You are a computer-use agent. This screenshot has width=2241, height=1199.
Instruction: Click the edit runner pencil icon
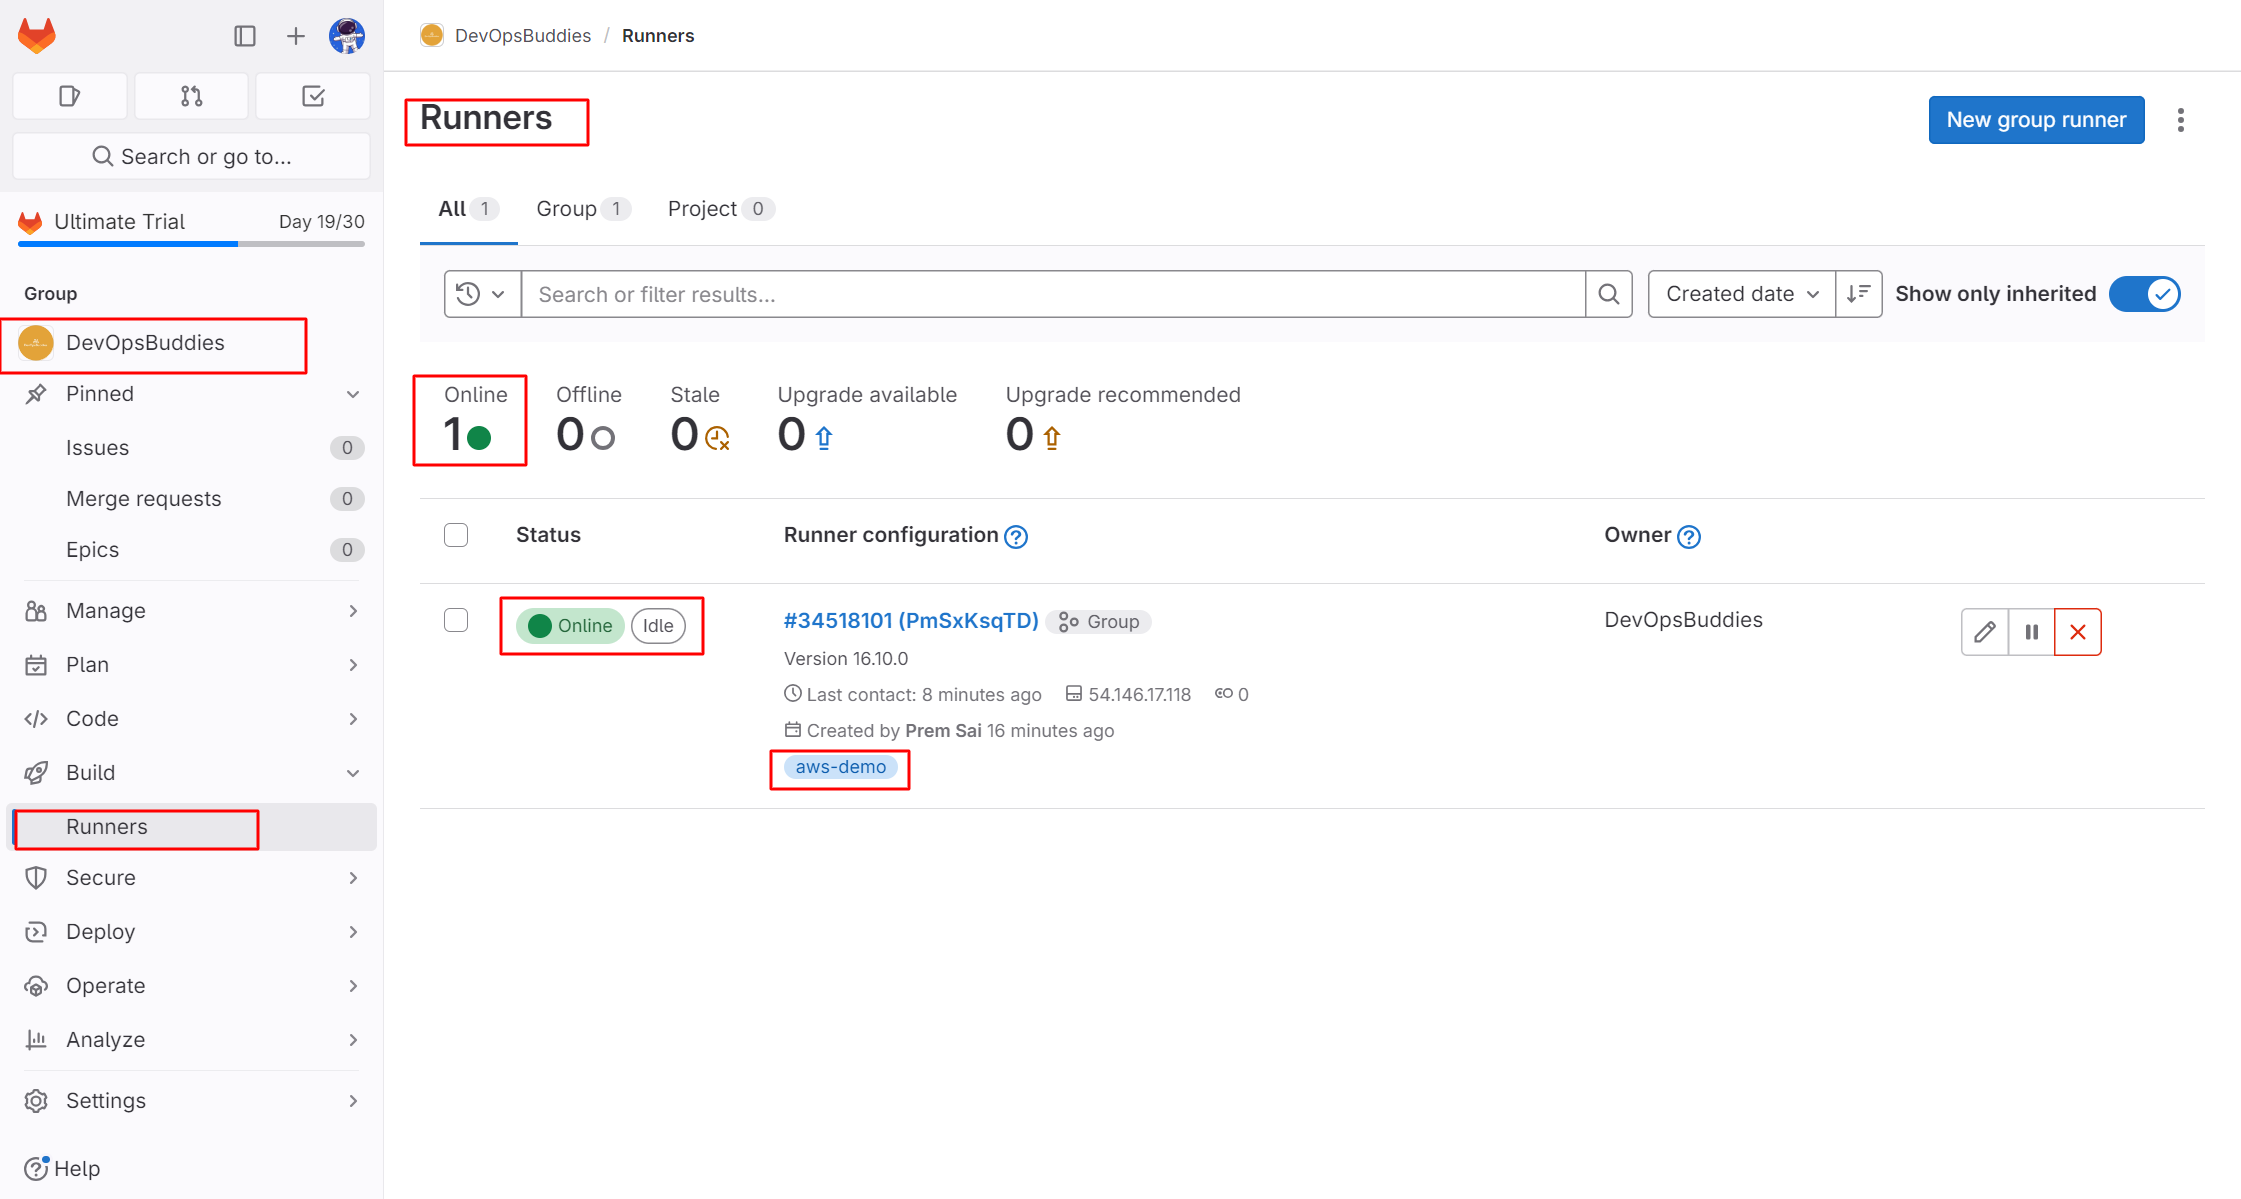point(1985,632)
